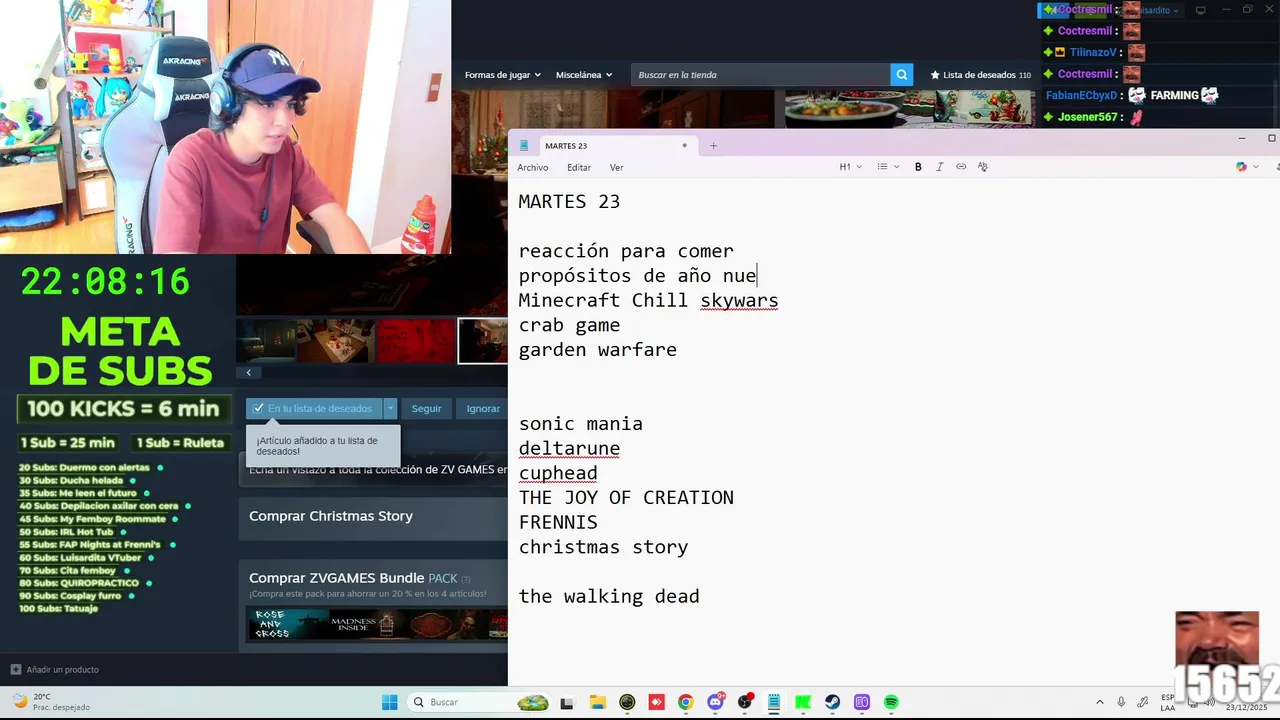Click the Notepad app icon in title bar
1280x720 pixels.
tap(524, 146)
